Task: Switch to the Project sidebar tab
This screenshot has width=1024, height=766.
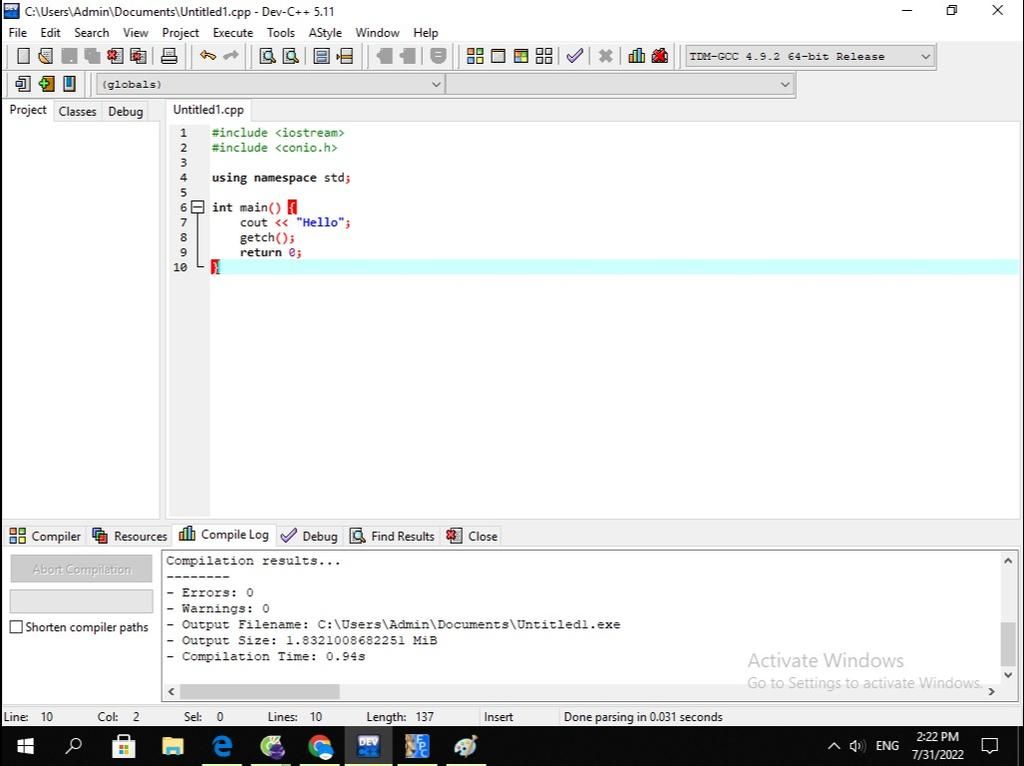Action: [x=27, y=110]
